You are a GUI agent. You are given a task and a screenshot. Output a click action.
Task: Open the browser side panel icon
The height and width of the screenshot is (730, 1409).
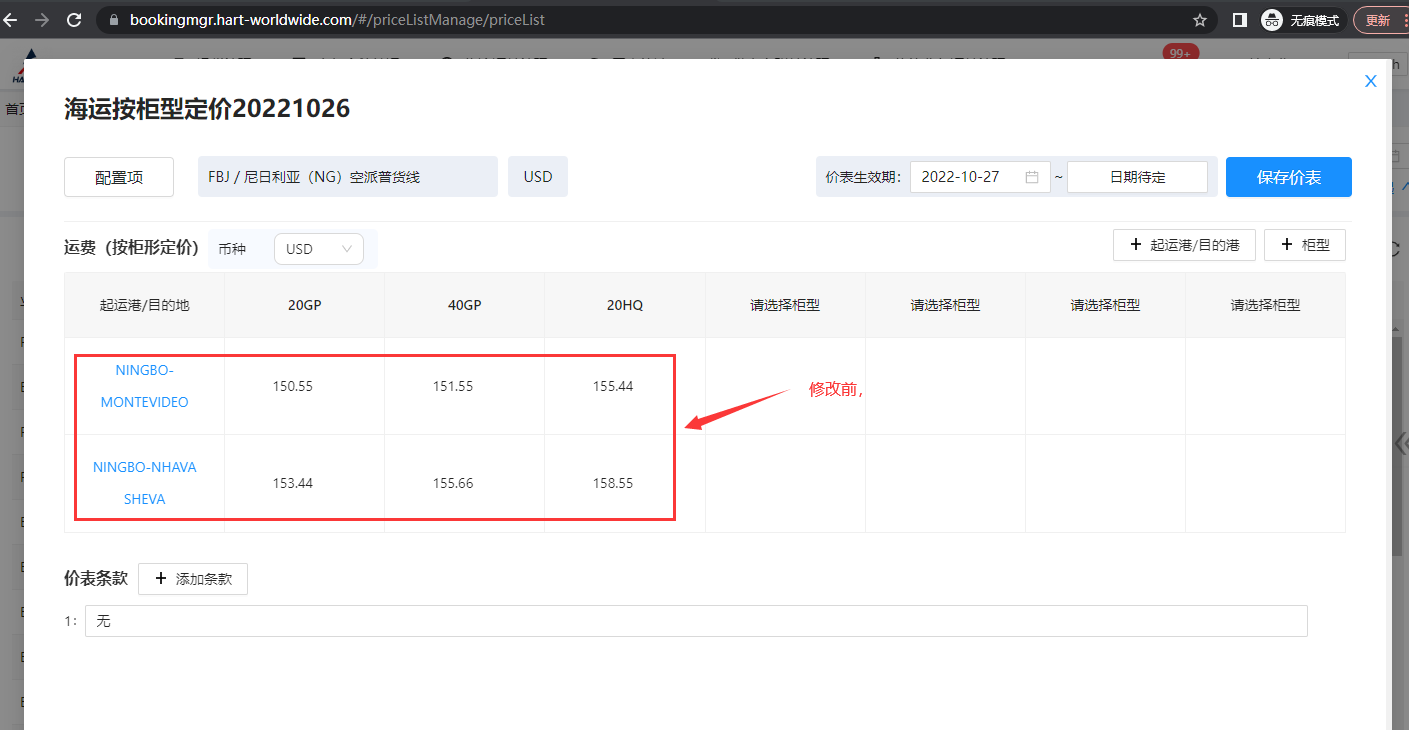pos(1239,20)
